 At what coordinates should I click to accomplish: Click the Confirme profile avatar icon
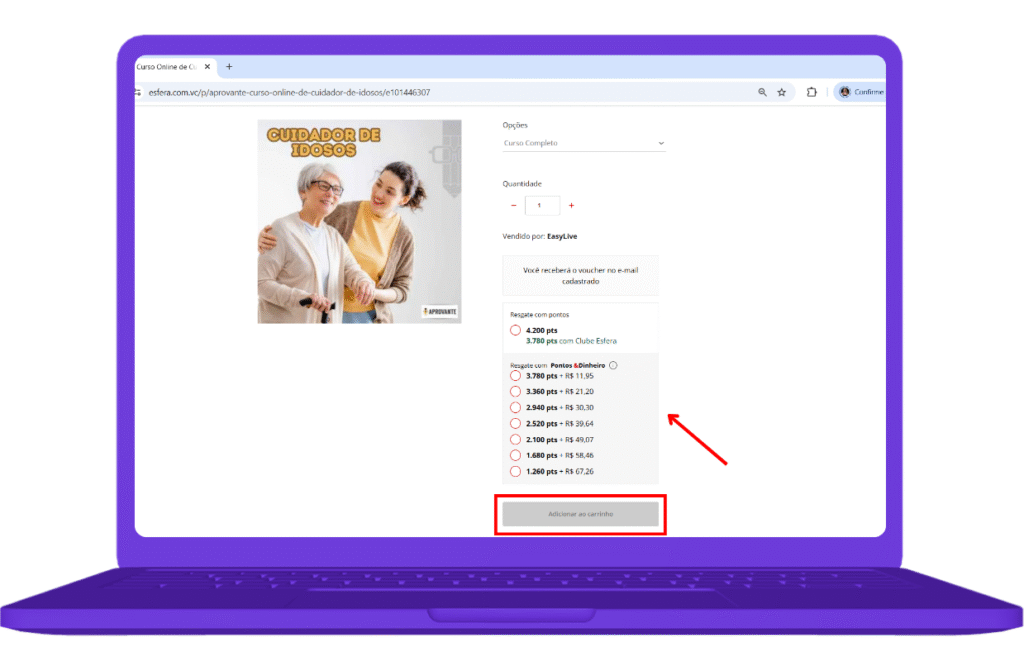pyautogui.click(x=845, y=92)
